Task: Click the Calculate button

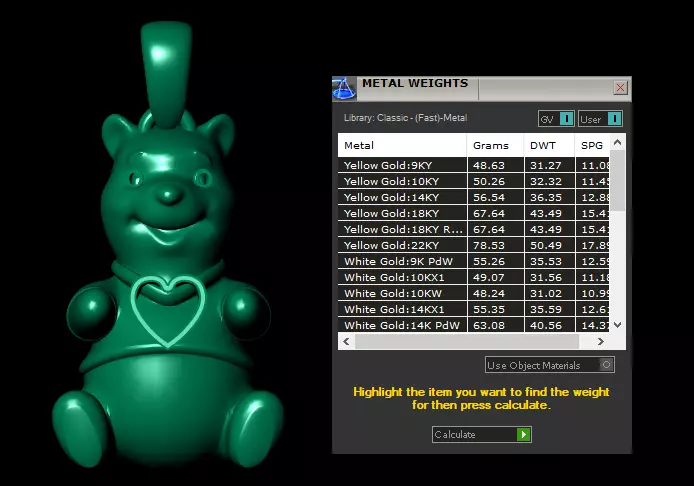Action: coord(482,434)
